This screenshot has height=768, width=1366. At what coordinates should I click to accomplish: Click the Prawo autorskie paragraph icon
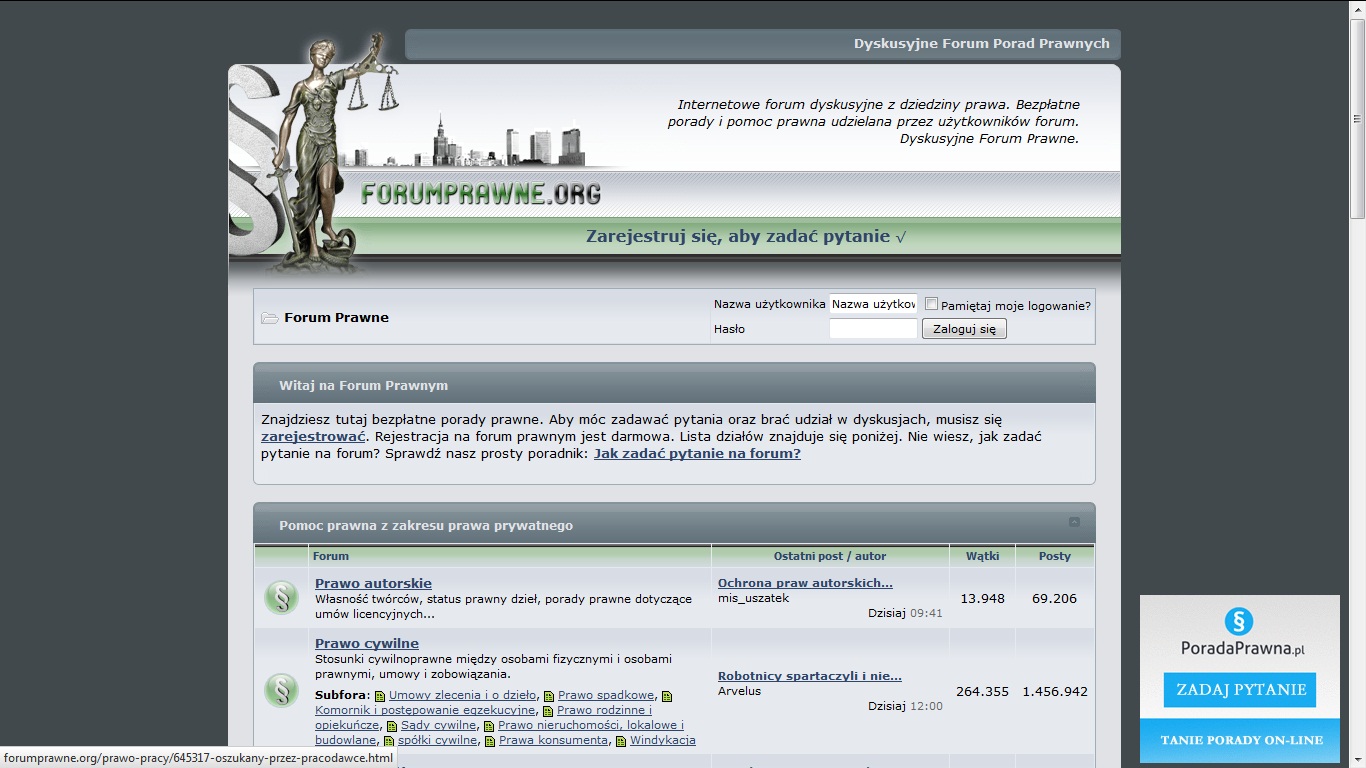pyautogui.click(x=281, y=598)
